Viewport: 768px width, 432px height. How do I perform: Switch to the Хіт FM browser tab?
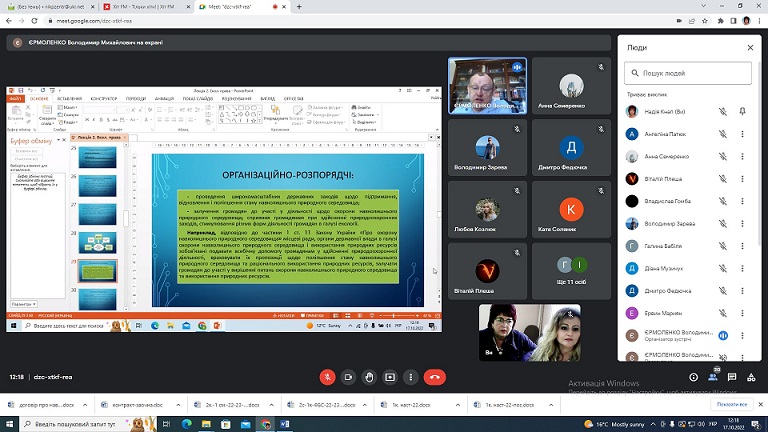146,7
